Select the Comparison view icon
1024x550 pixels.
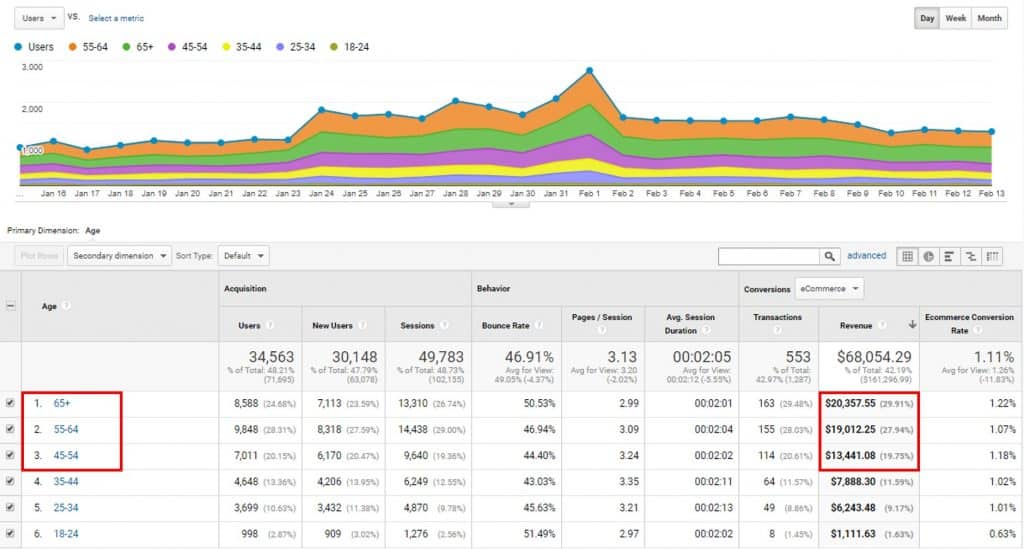(971, 256)
